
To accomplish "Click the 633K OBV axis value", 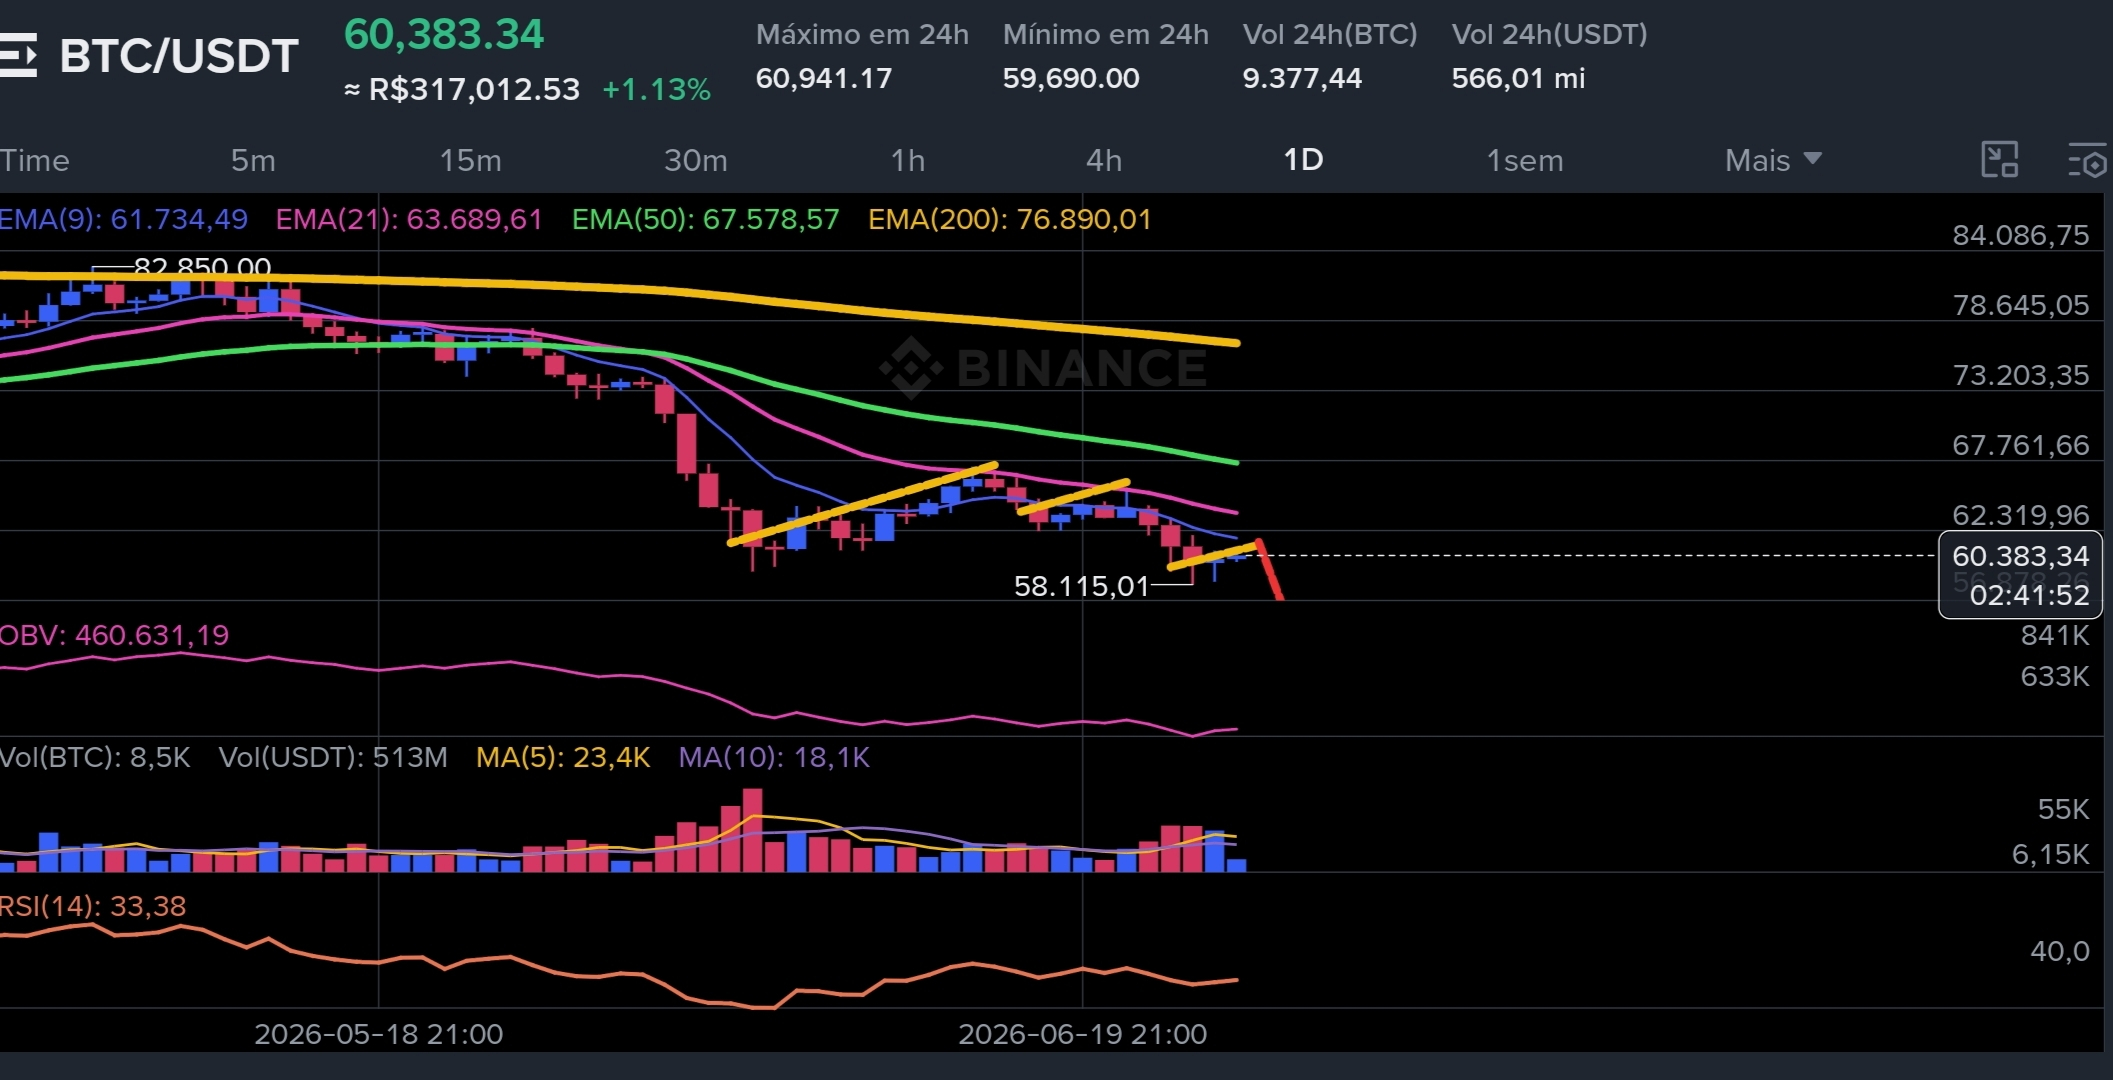I will pyautogui.click(x=2054, y=676).
